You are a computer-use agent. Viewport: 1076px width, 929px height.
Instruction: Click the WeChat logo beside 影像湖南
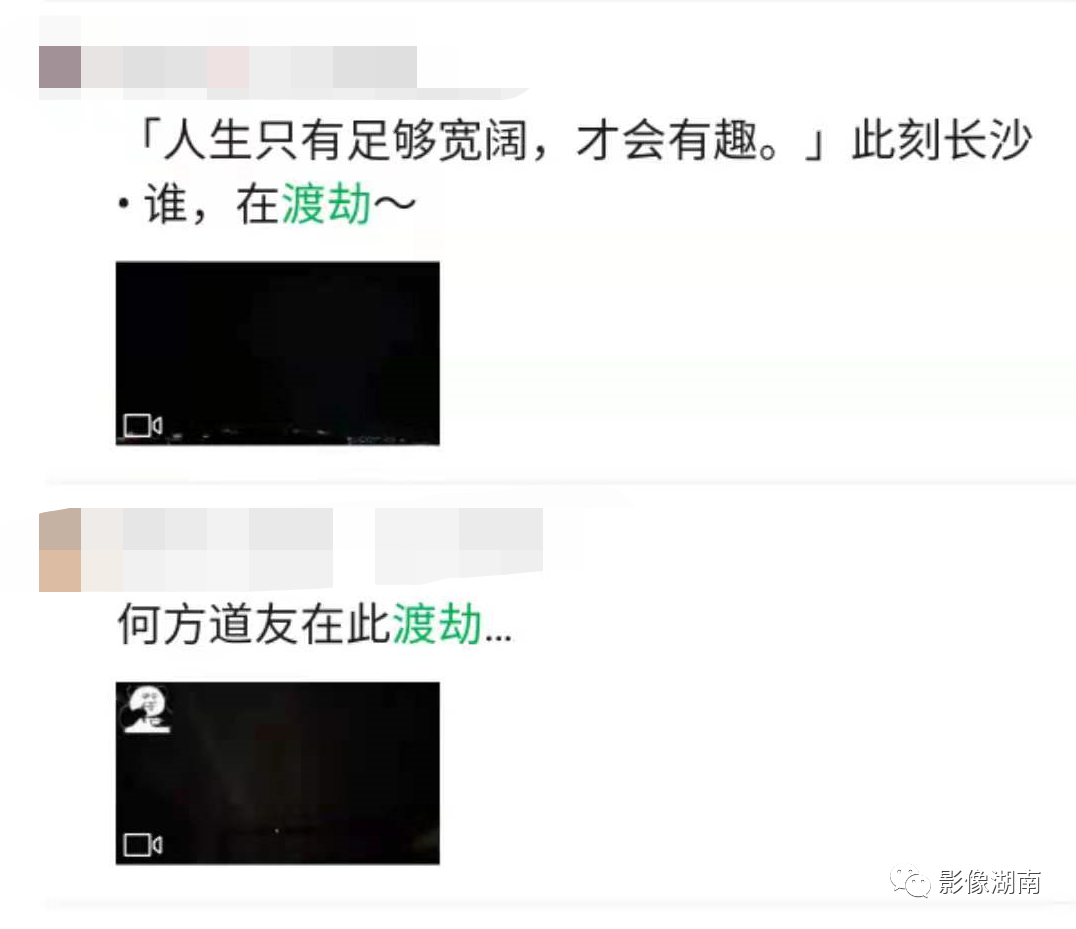[x=910, y=881]
